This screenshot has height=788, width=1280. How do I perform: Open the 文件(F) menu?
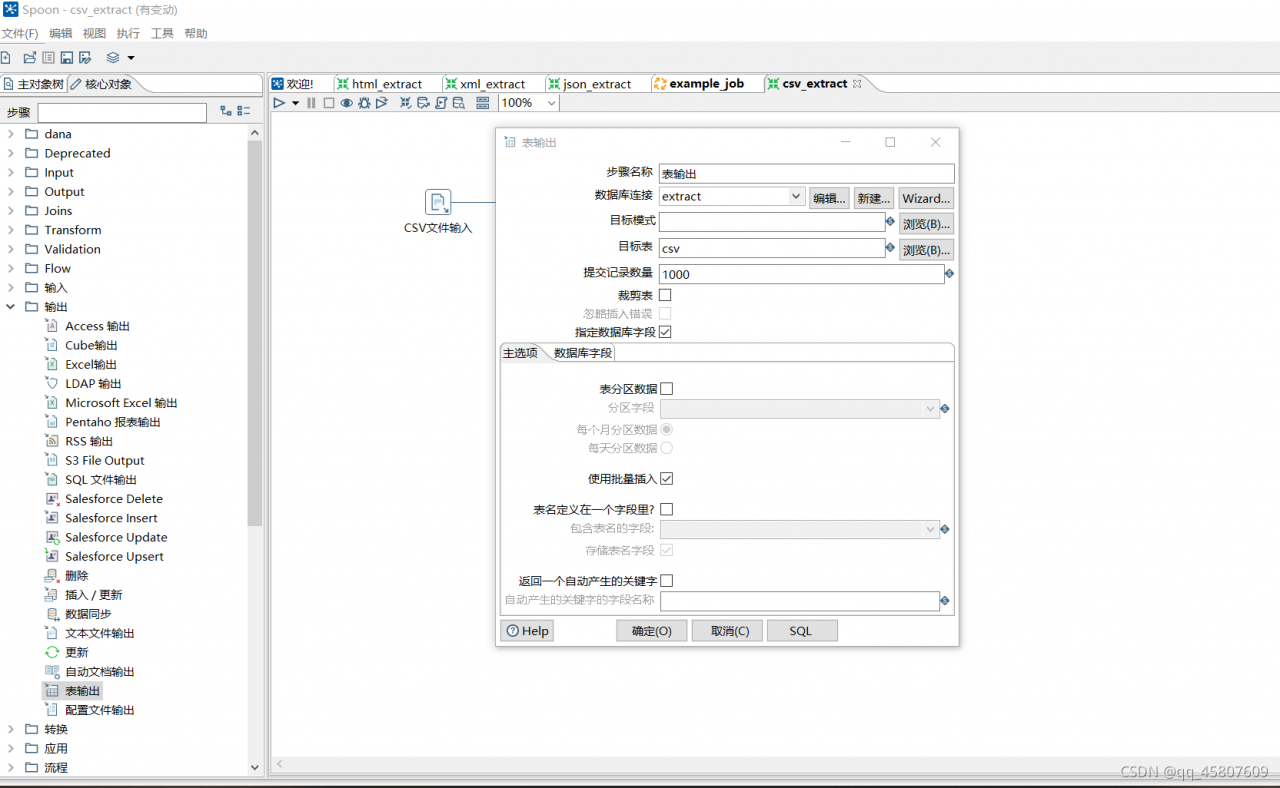point(20,33)
